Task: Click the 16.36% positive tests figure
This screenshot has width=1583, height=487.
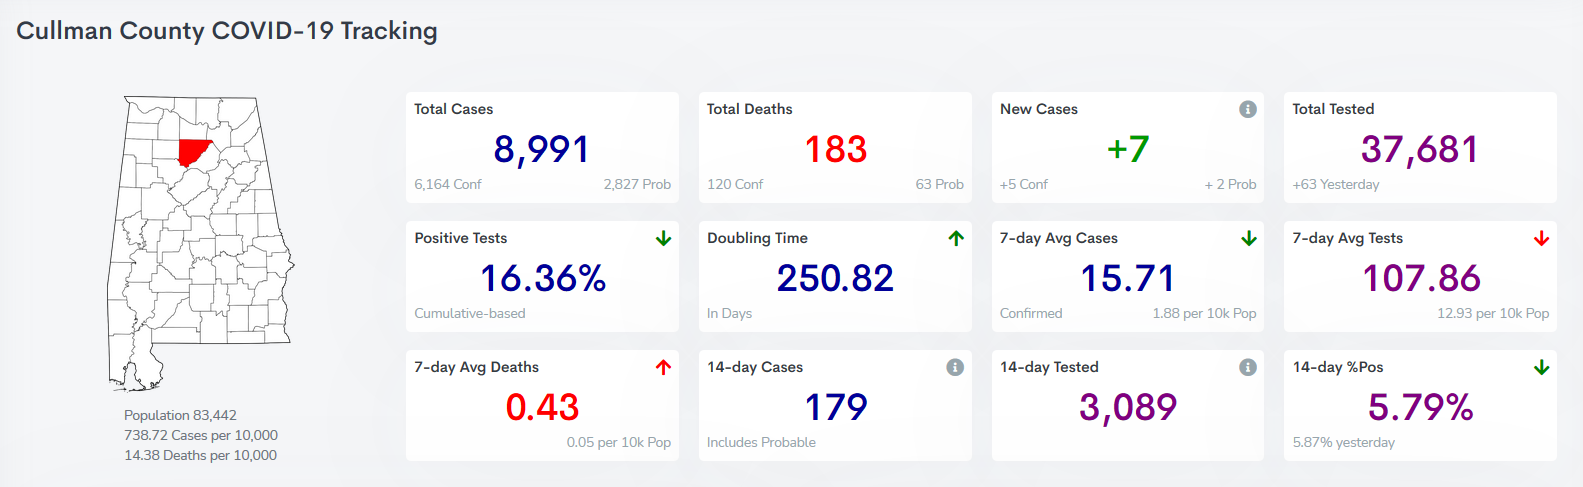Action: click(542, 278)
